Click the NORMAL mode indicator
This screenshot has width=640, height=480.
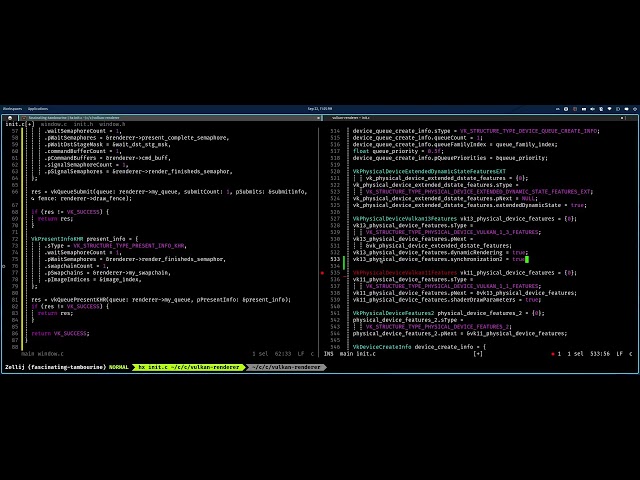119,367
